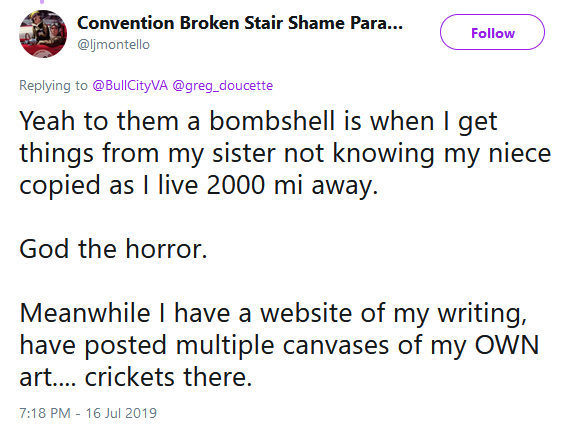The width and height of the screenshot is (563, 431).
Task: Select the word 'bombshell' in the tweet
Action: tap(272, 121)
